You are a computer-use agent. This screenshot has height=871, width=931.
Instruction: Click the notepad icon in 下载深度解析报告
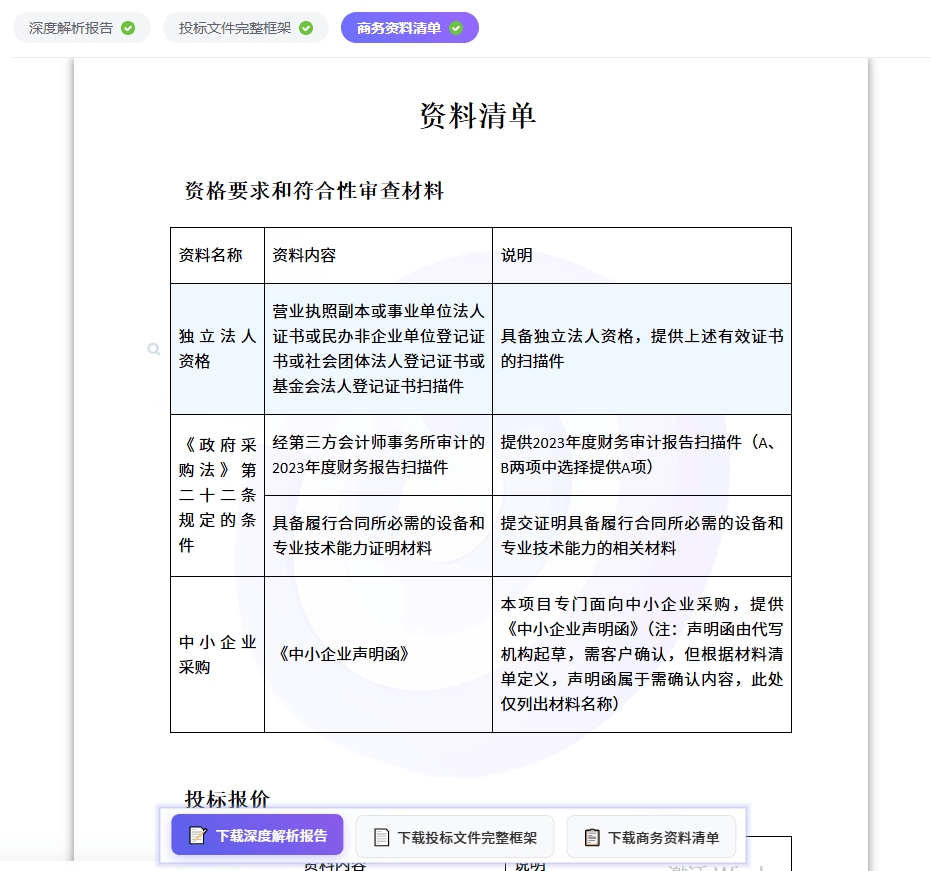coord(198,835)
